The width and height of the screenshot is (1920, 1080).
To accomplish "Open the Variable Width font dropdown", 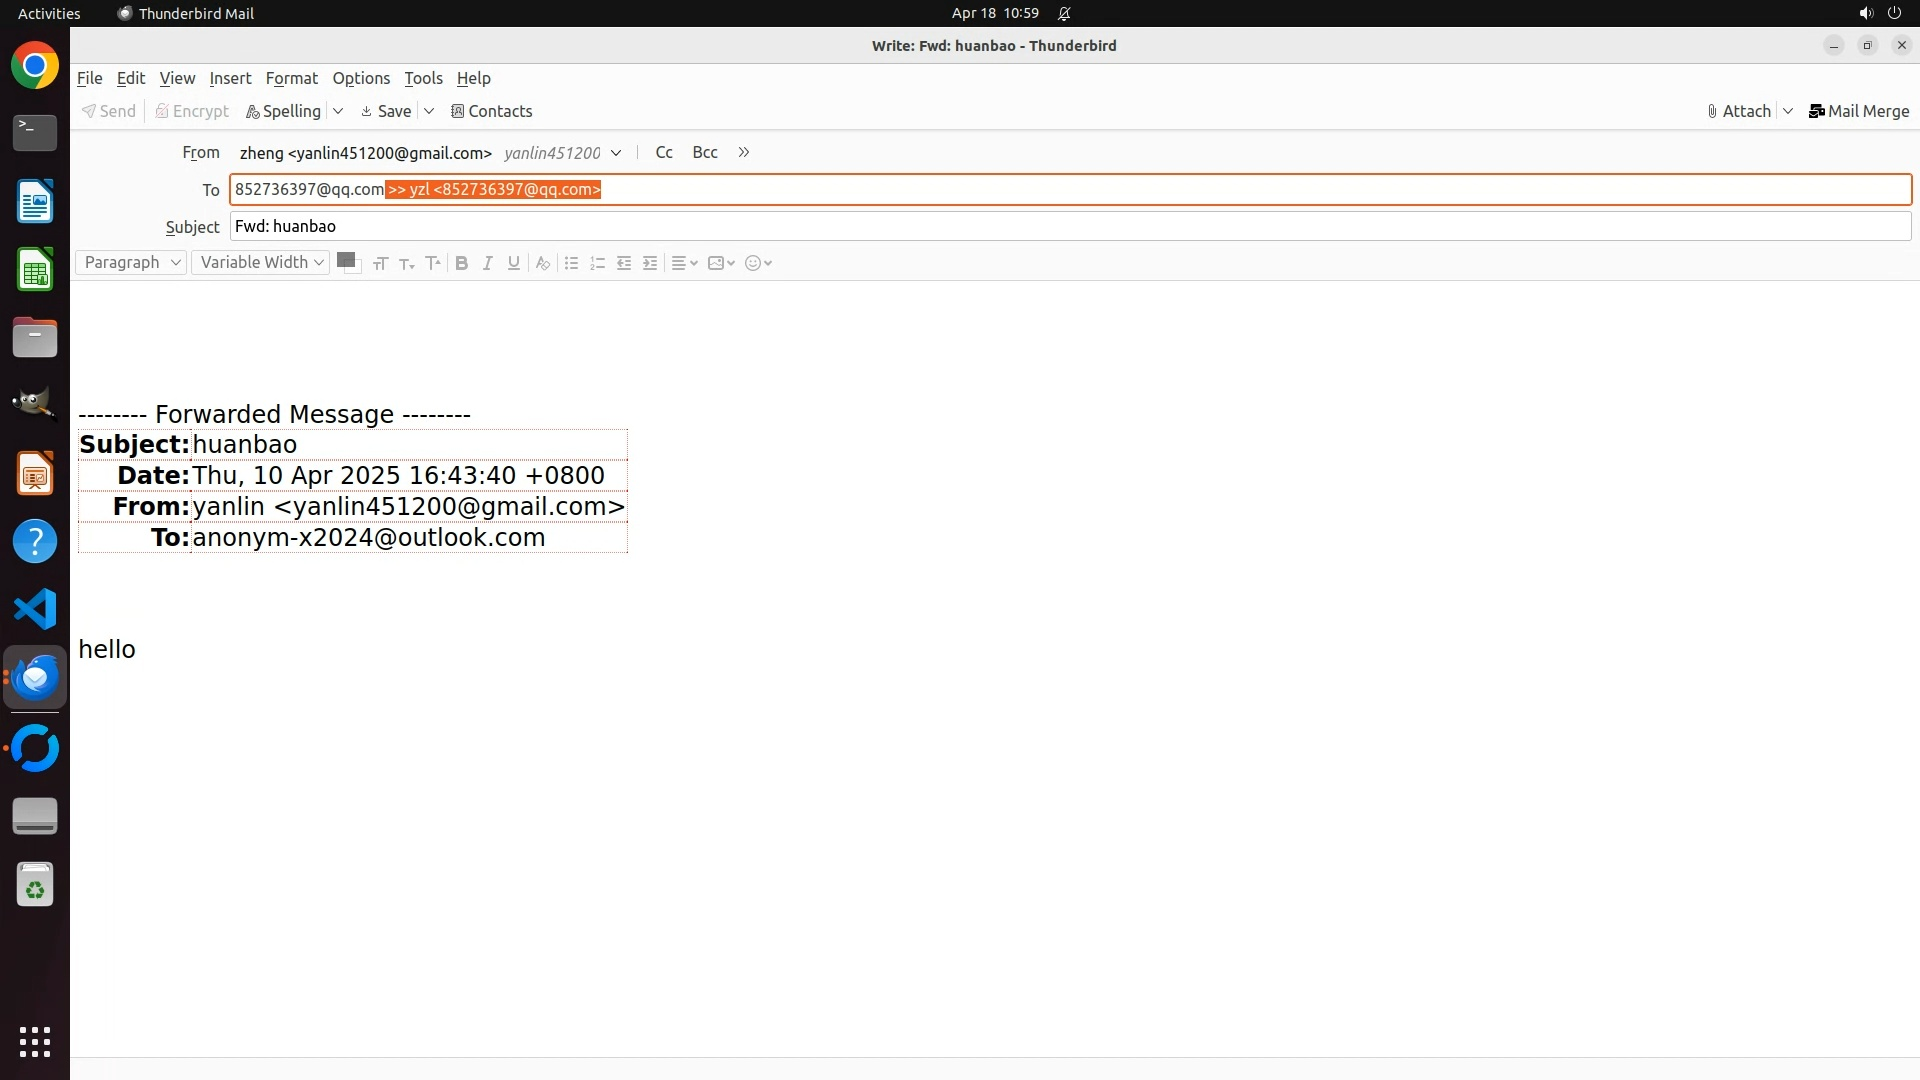I will pos(260,262).
